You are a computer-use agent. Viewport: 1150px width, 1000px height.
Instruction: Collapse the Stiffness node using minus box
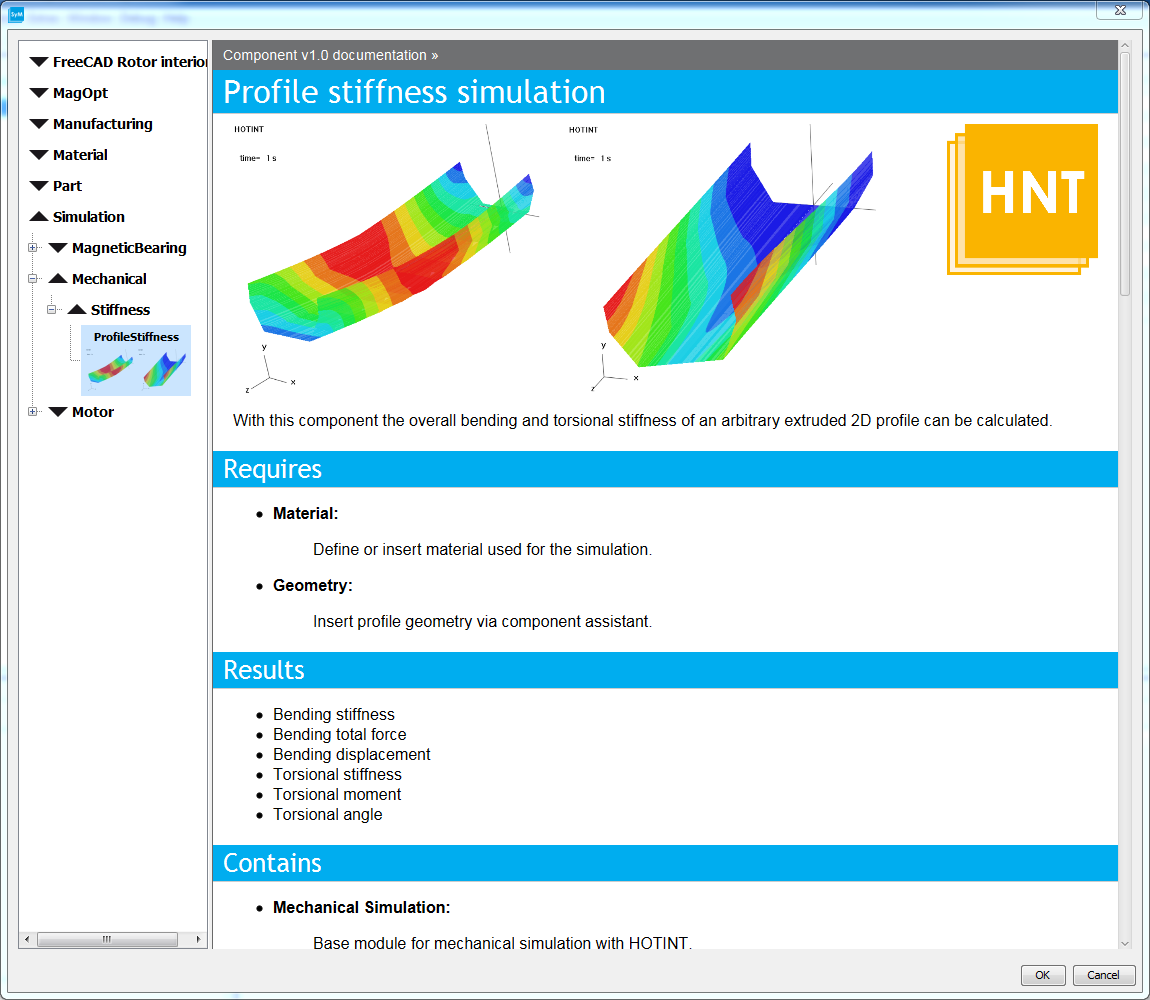[x=52, y=310]
